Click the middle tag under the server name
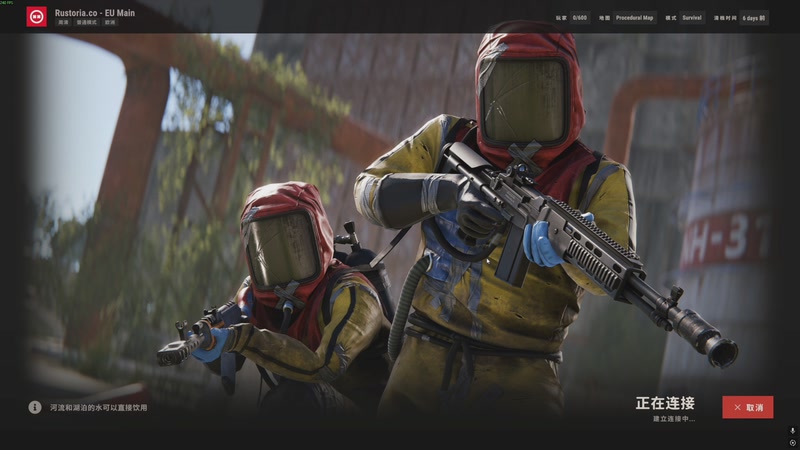Viewport: 800px width, 450px height. click(x=86, y=22)
